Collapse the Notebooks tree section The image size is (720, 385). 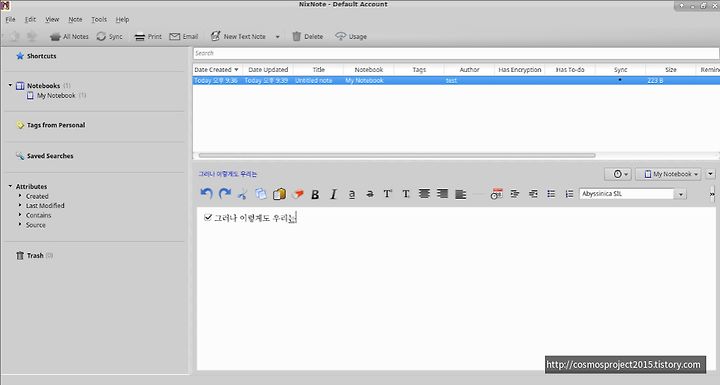pos(10,85)
